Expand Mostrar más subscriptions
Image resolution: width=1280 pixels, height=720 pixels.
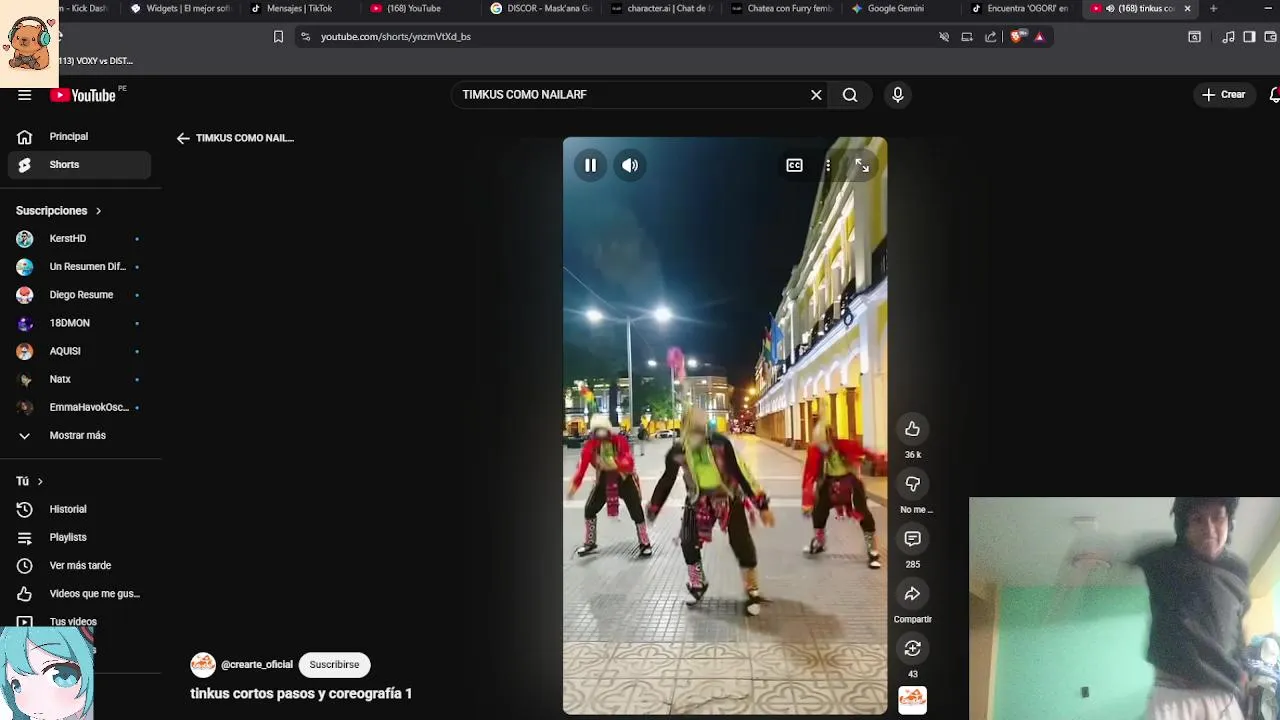79,435
